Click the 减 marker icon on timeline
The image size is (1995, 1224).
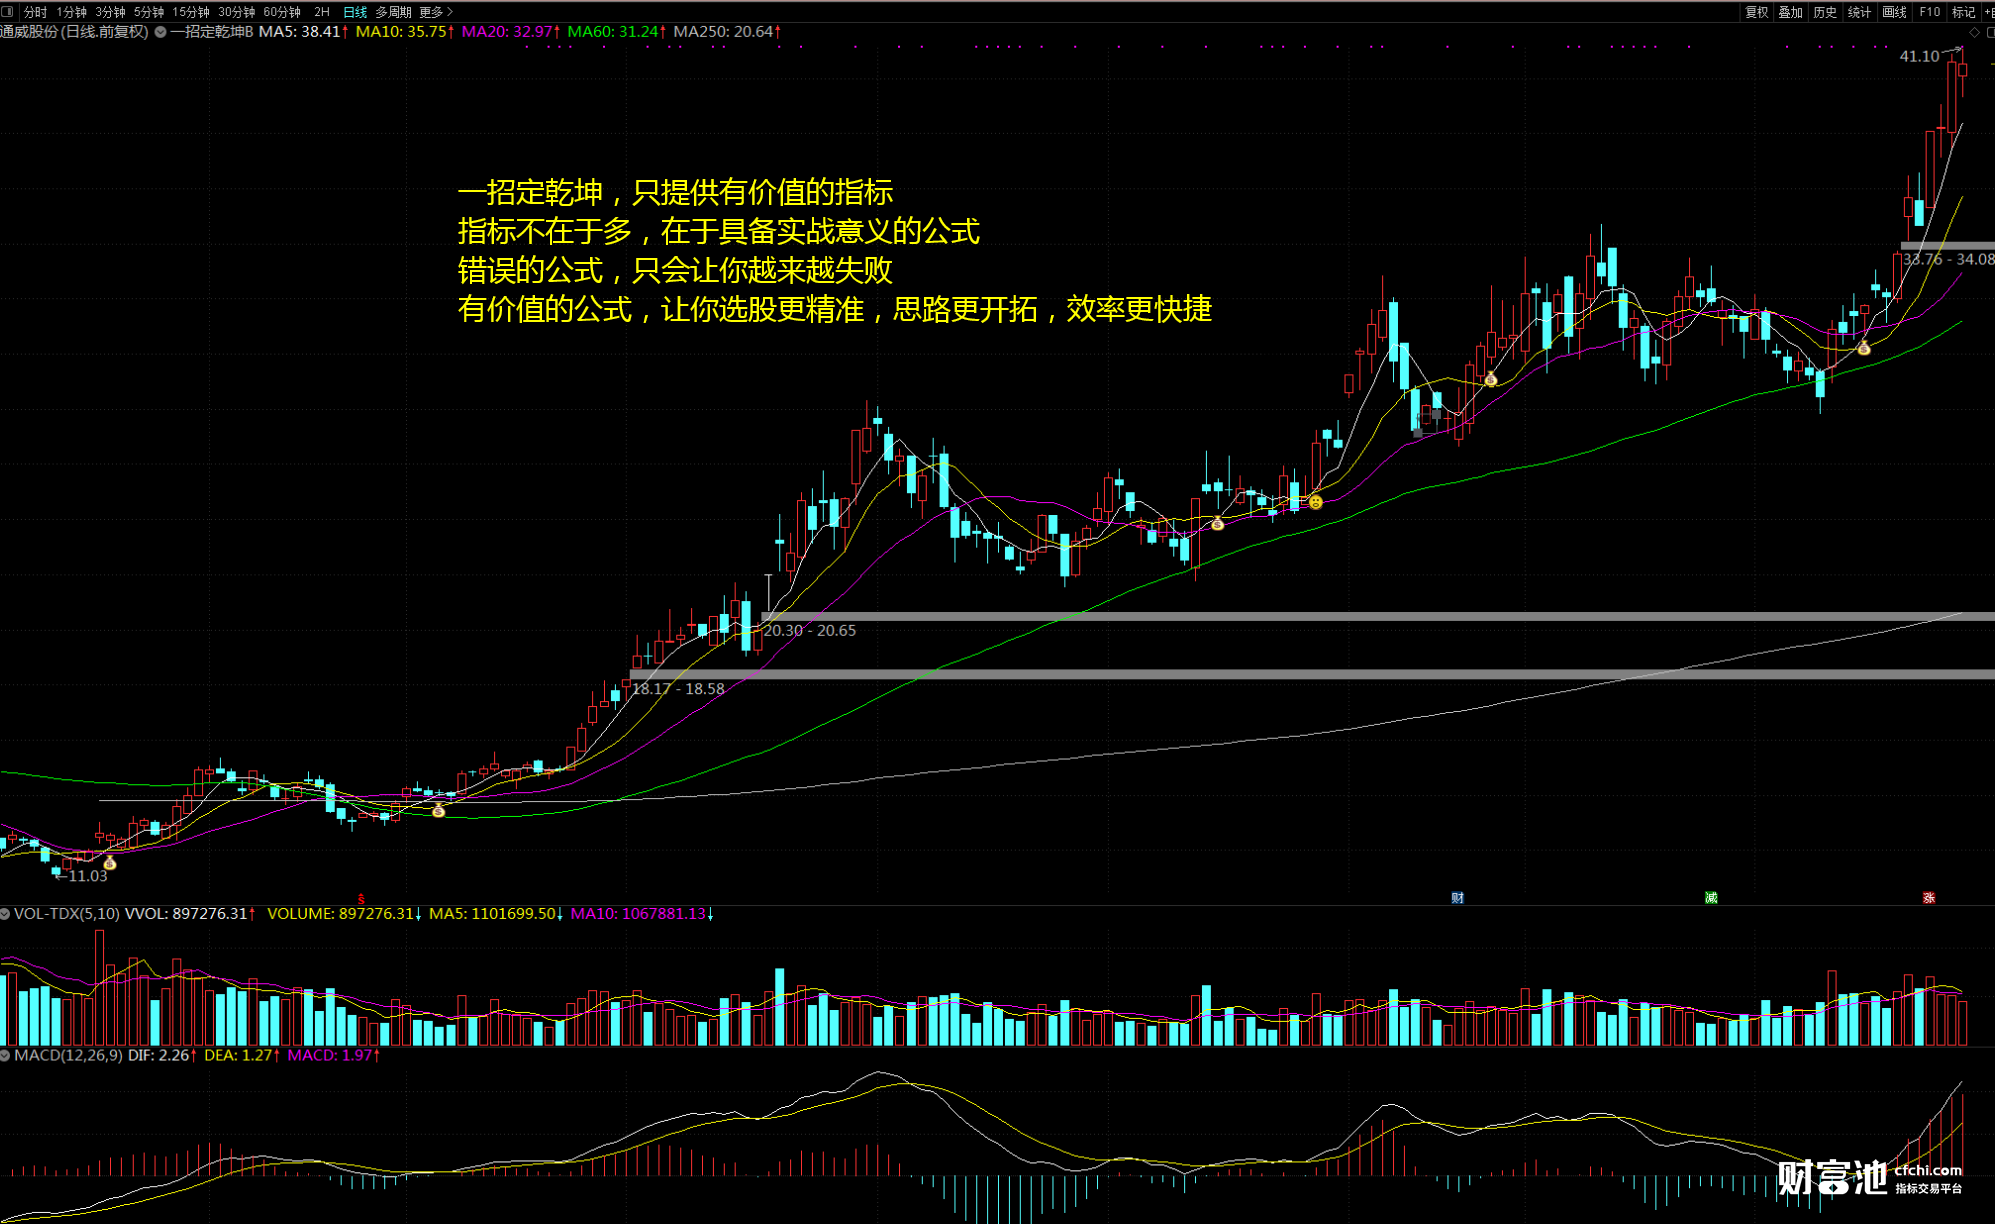[x=1711, y=898]
